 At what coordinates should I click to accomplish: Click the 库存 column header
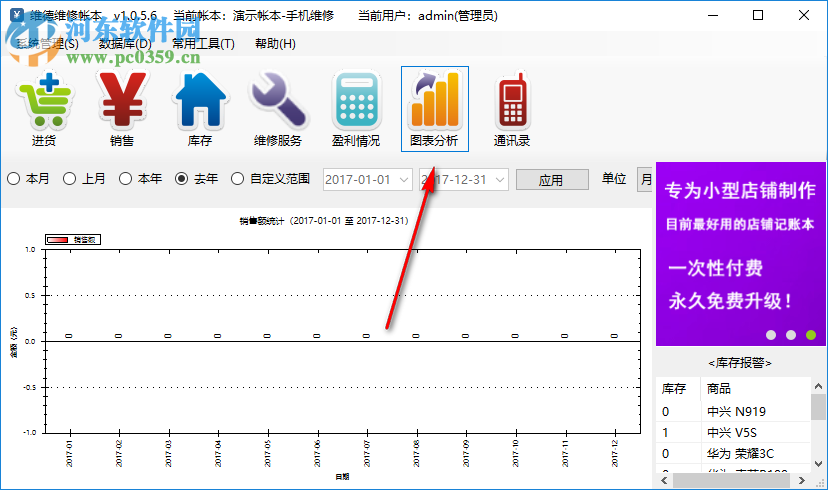tap(678, 389)
